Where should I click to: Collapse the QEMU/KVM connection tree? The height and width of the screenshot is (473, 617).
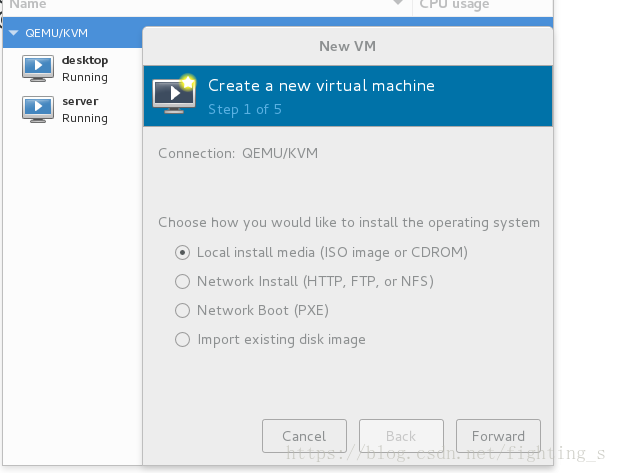click(x=14, y=33)
